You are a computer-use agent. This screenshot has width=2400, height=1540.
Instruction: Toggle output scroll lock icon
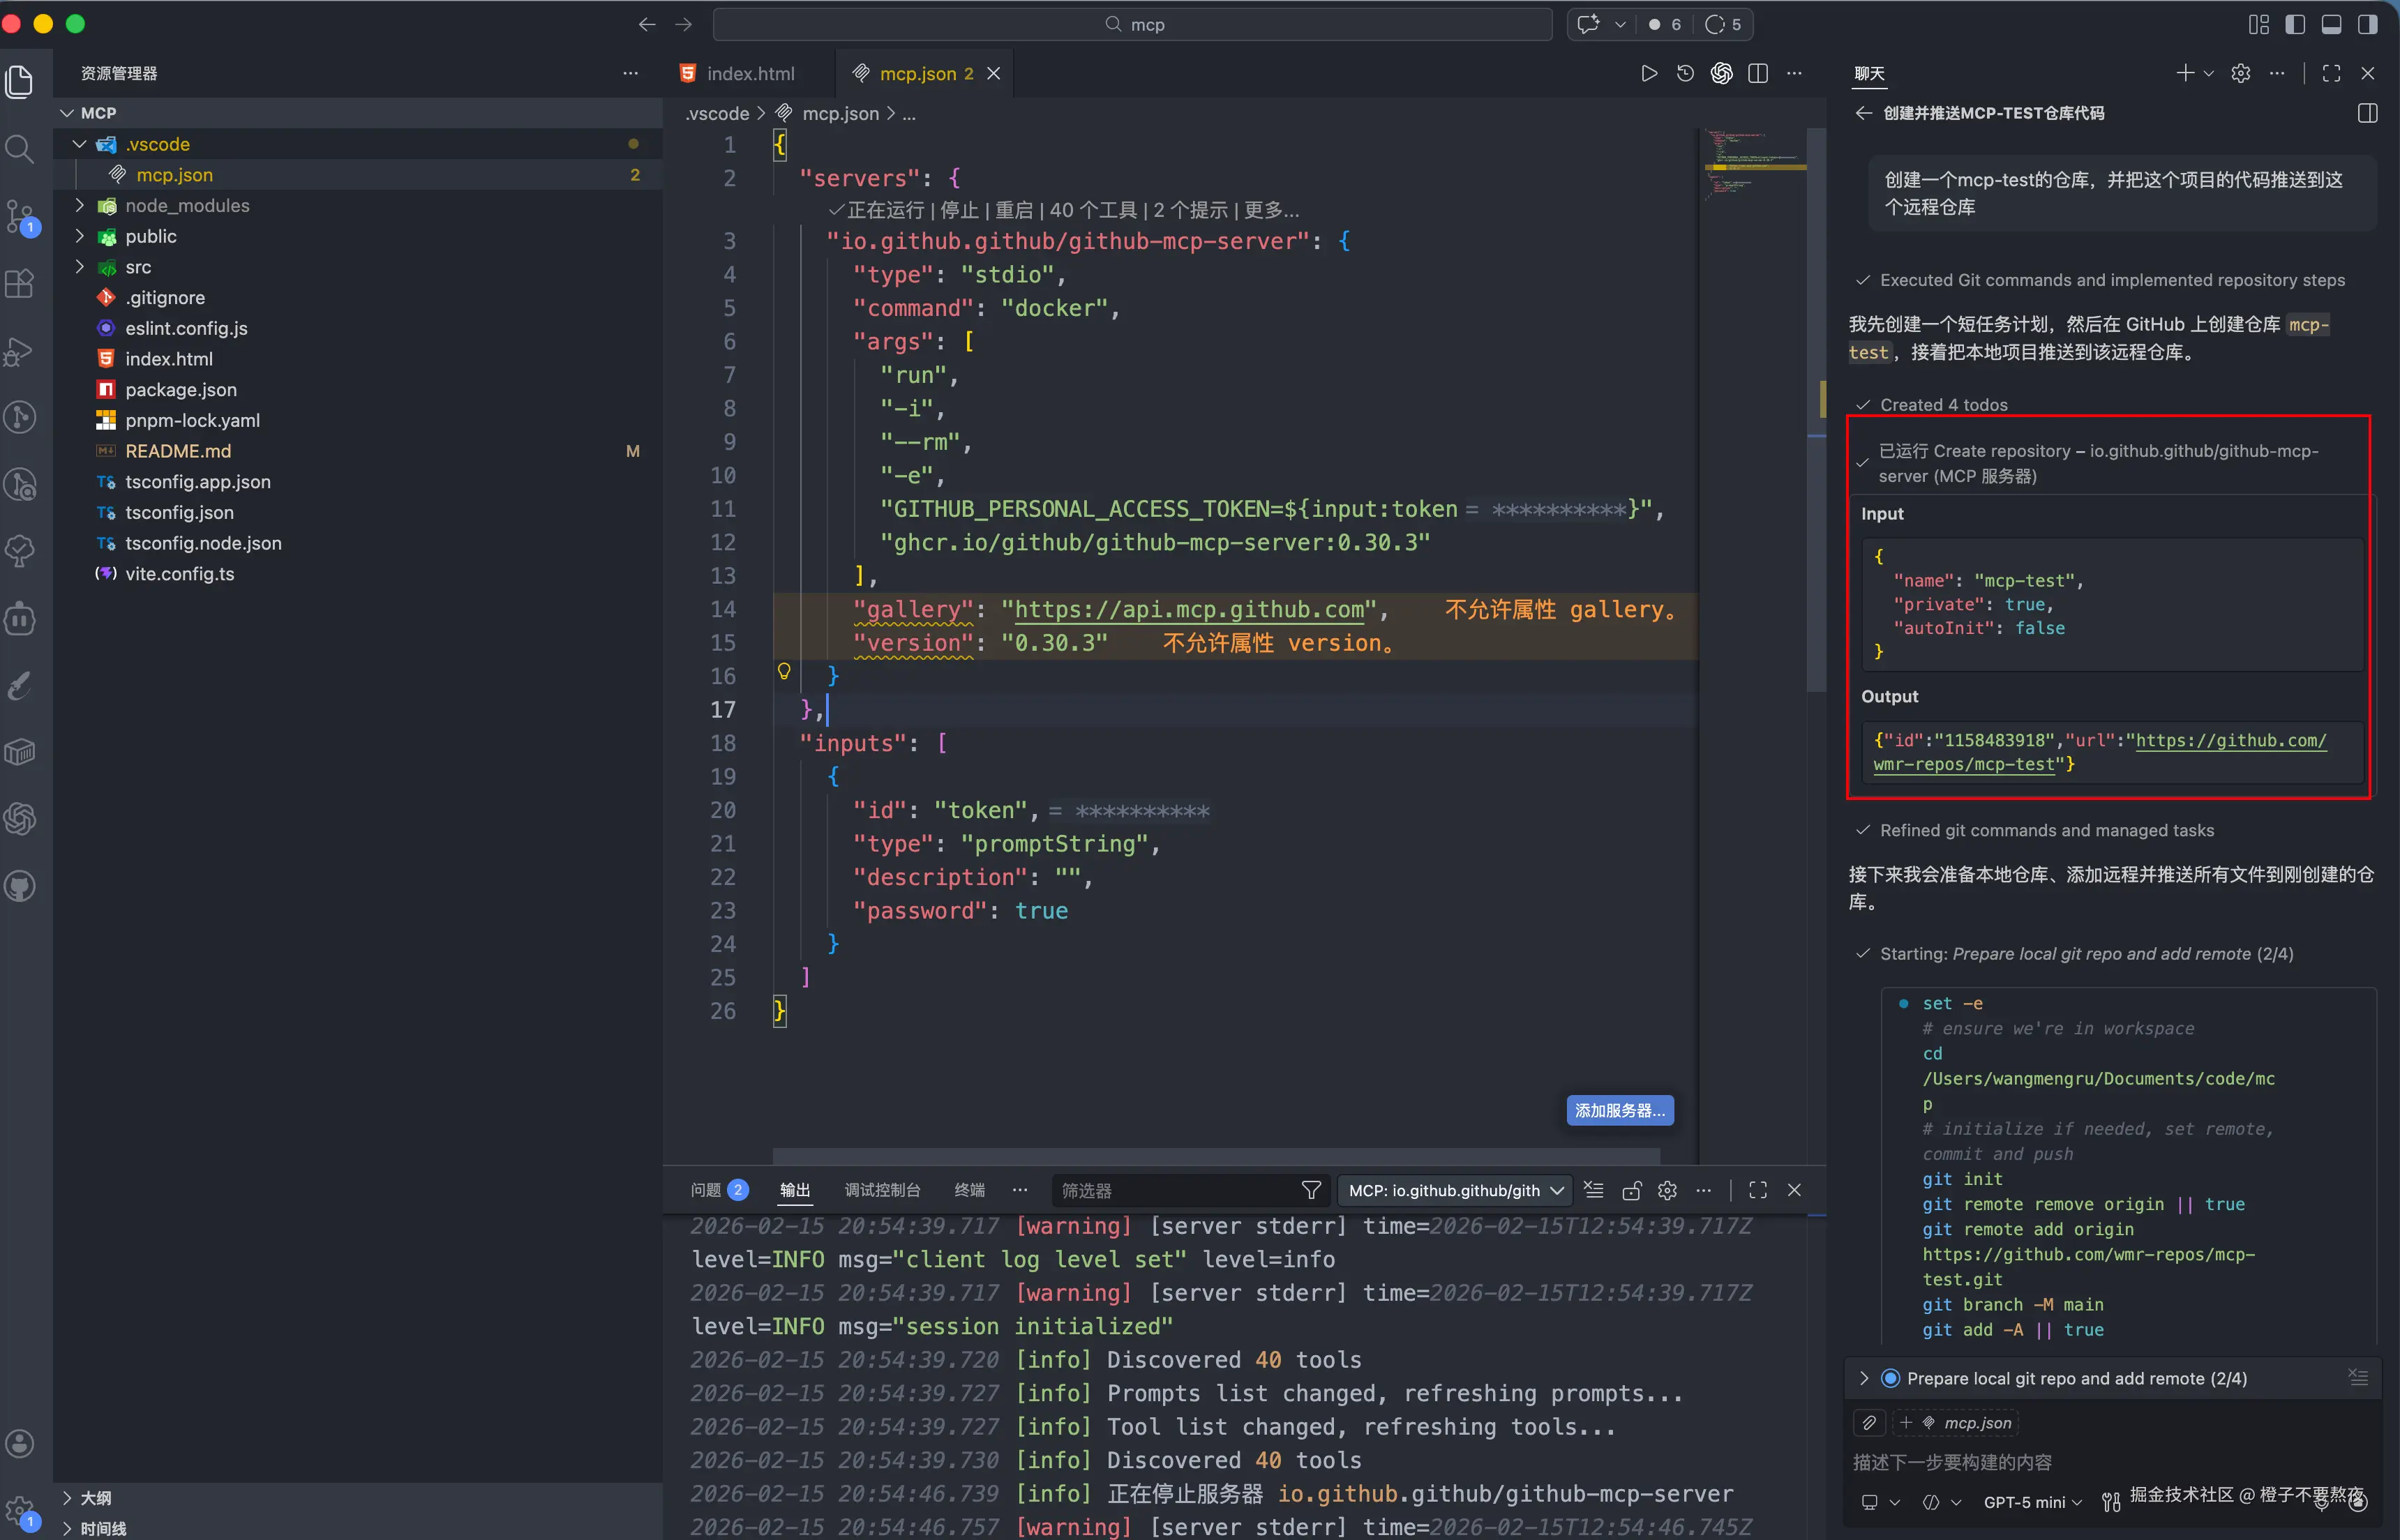(1631, 1190)
